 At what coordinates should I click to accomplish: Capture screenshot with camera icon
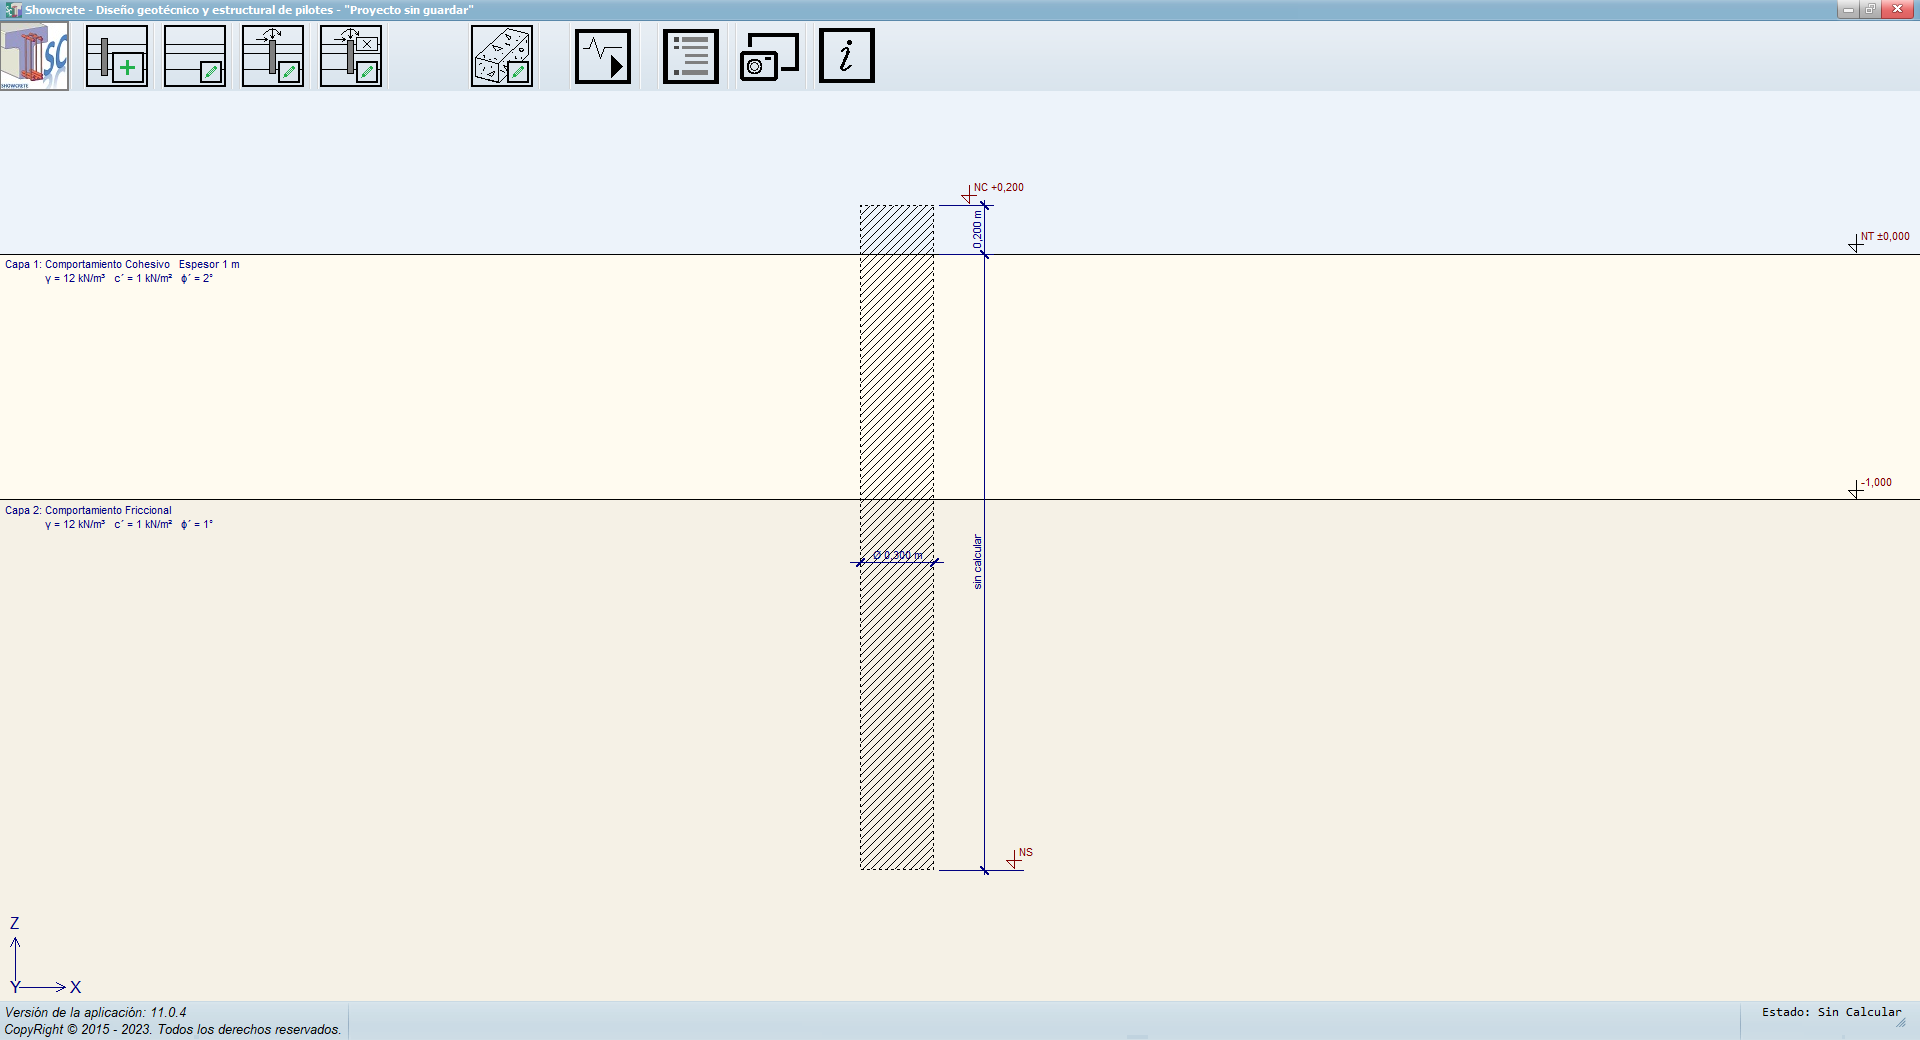[x=769, y=57]
